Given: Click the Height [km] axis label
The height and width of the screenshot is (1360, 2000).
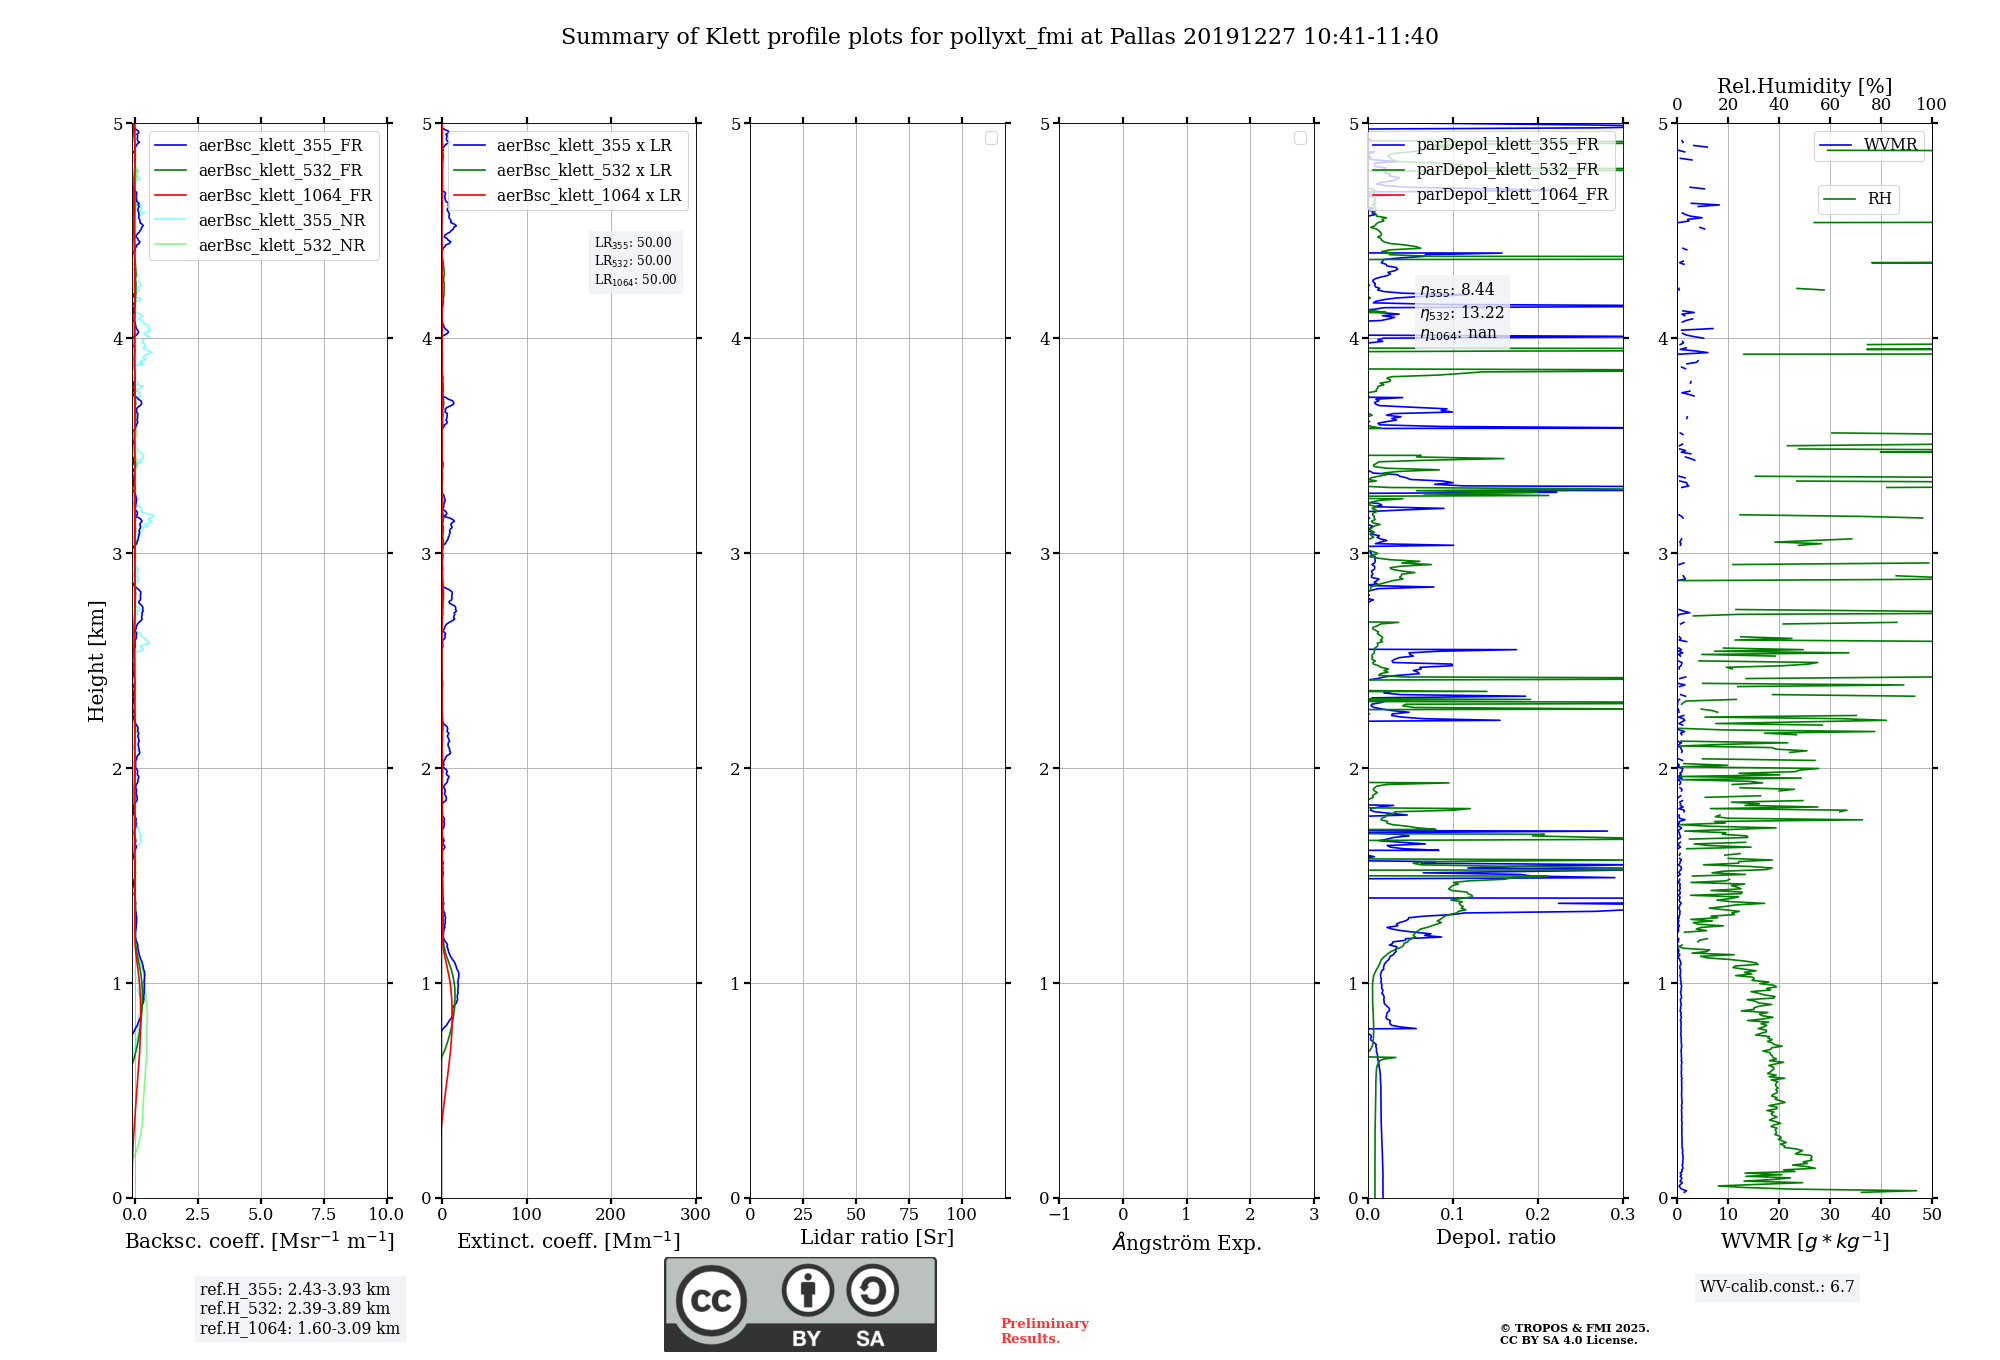Looking at the screenshot, I should click(x=96, y=661).
